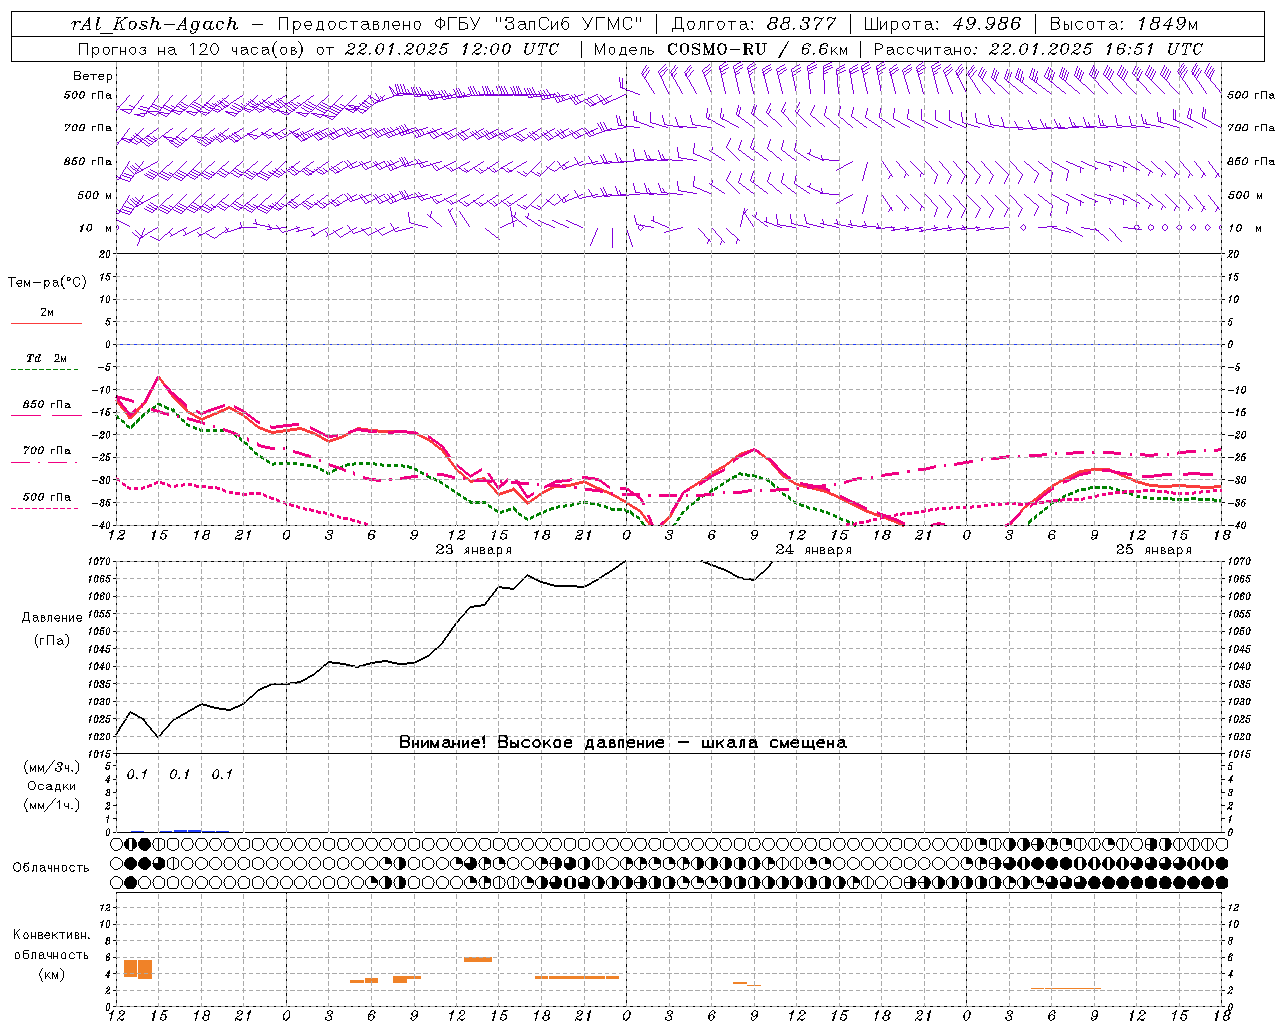Screen dimensions: 1280x1024
Task: Click the high pressure warning Внимание! Высокое давление
Action: pyautogui.click(x=531, y=743)
